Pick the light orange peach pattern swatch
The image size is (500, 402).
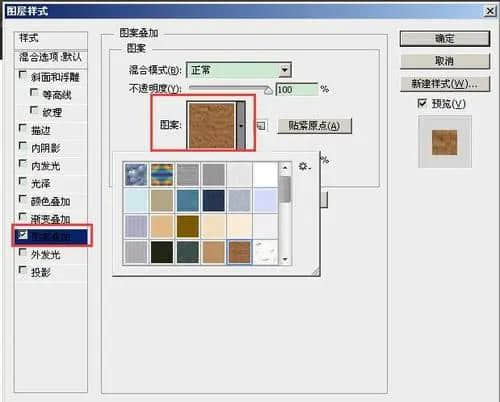coord(162,226)
